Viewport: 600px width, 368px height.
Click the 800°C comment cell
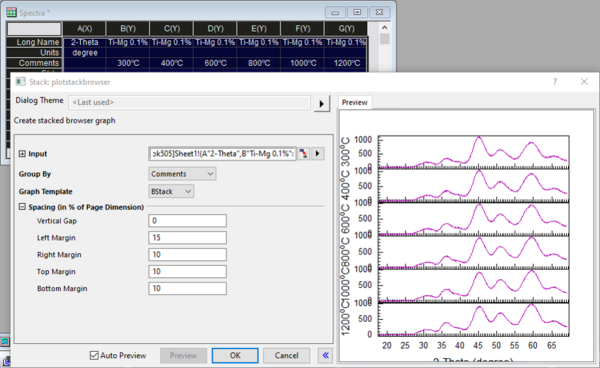(x=259, y=63)
